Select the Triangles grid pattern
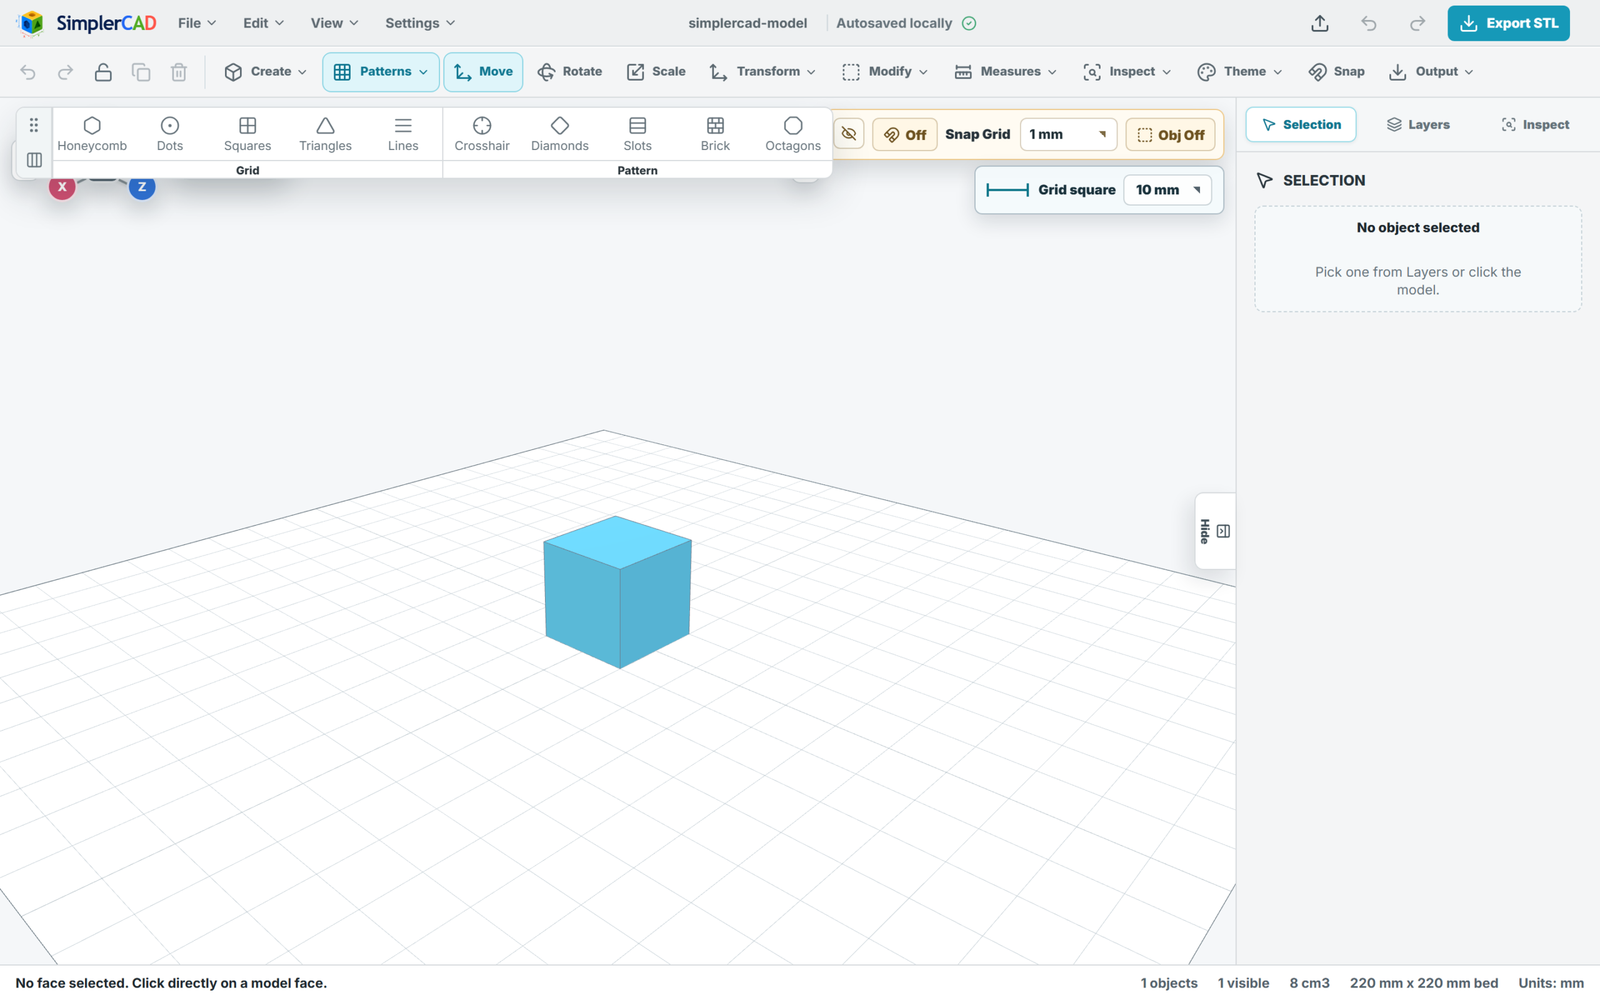 [x=325, y=134]
